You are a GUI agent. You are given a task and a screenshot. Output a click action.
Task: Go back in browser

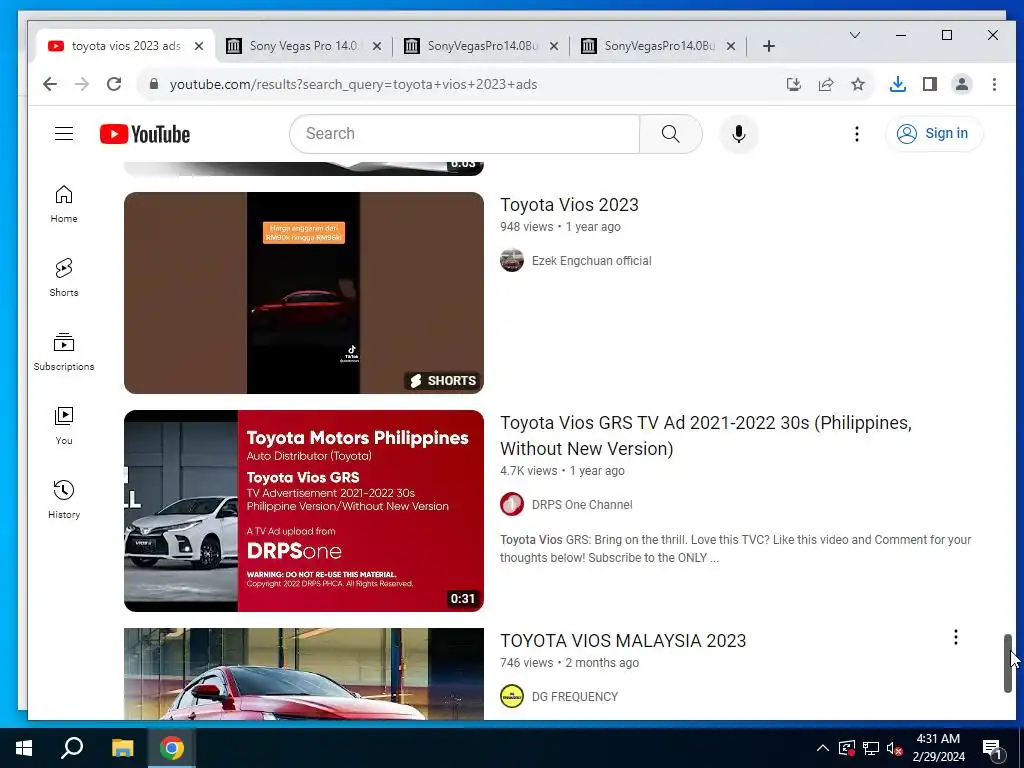50,84
